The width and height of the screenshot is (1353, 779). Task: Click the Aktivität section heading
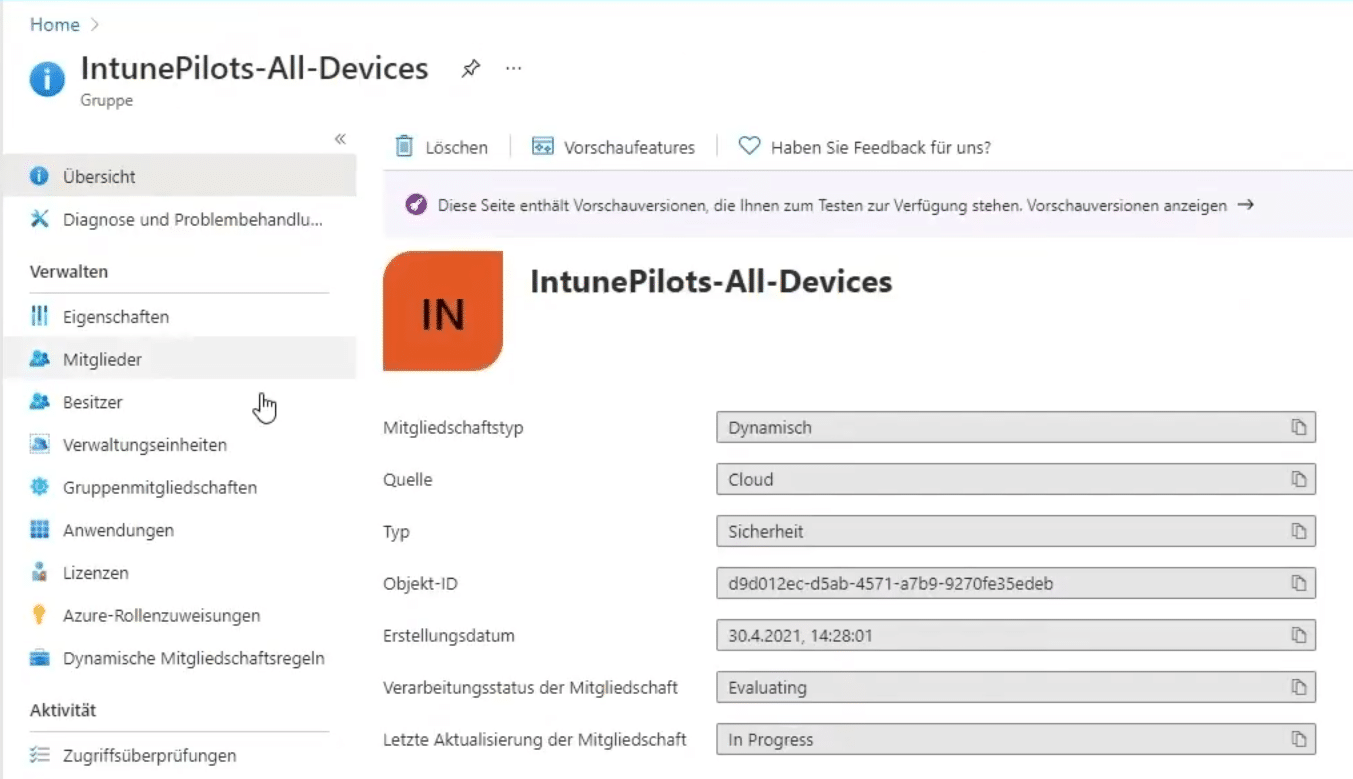click(63, 711)
